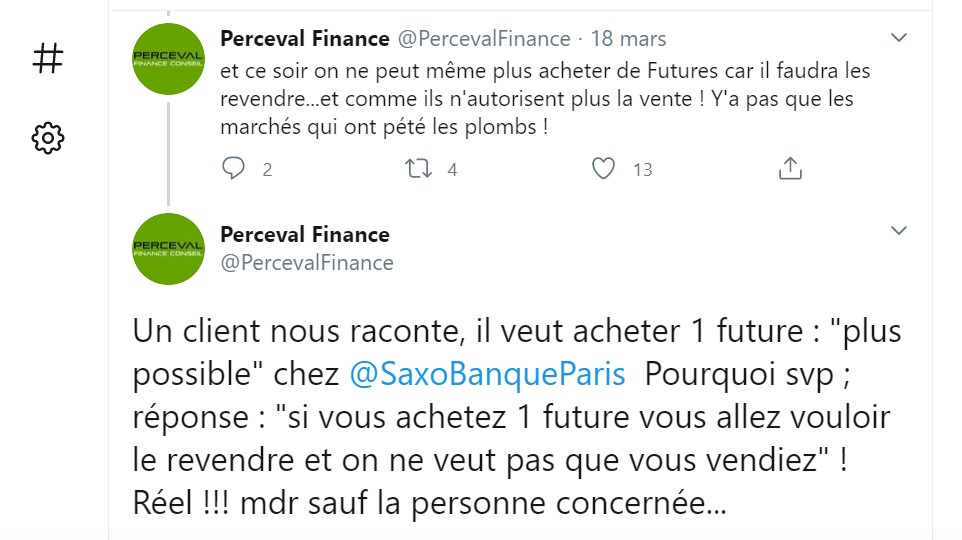Image resolution: width=962 pixels, height=540 pixels.
Task: Click the tweet text starting "Un client nous raconte"
Action: 510,417
